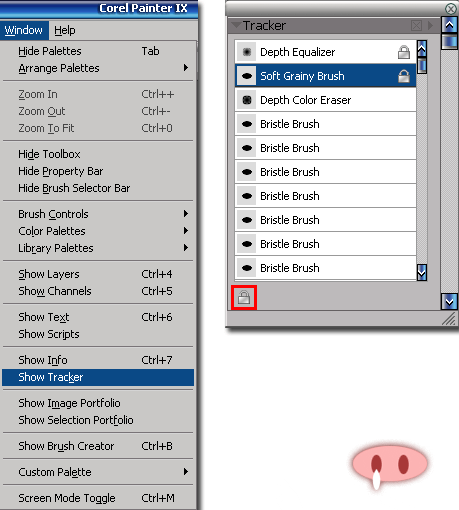Toggle the lock on Depth Equalizer entry
459x510 pixels.
click(404, 52)
